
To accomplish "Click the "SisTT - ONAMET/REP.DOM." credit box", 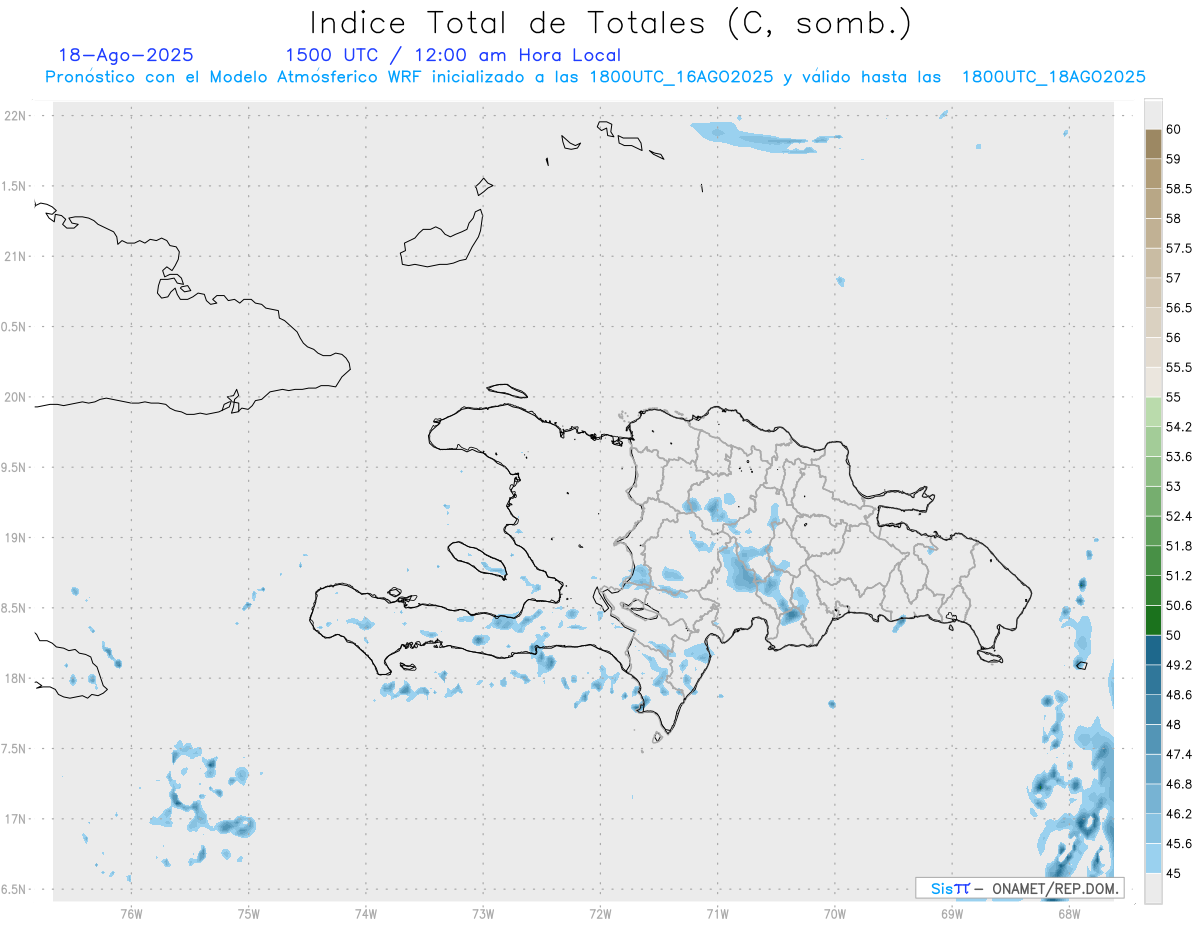I will (1020, 888).
